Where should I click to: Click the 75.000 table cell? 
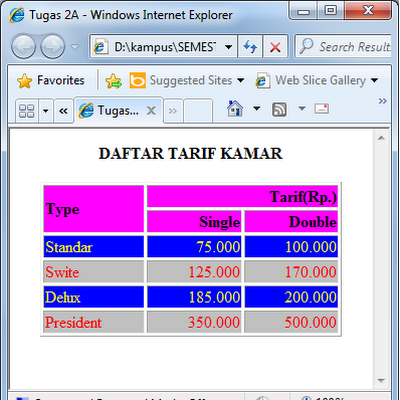pos(194,247)
